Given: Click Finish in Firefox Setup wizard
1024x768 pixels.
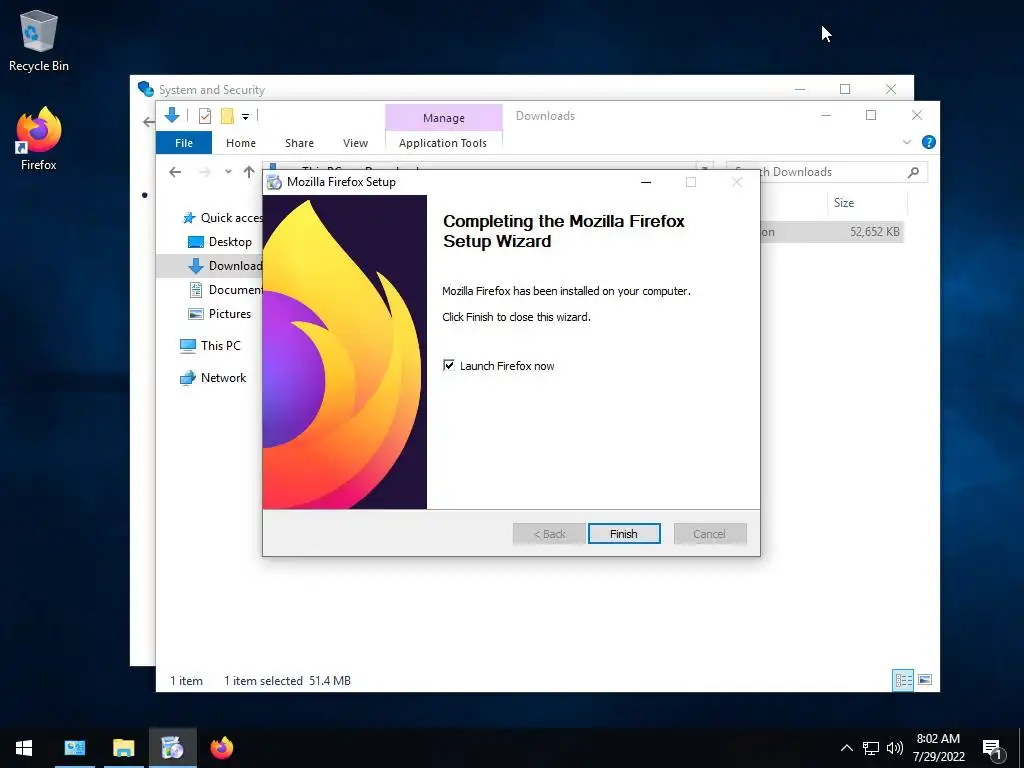Looking at the screenshot, I should (624, 534).
